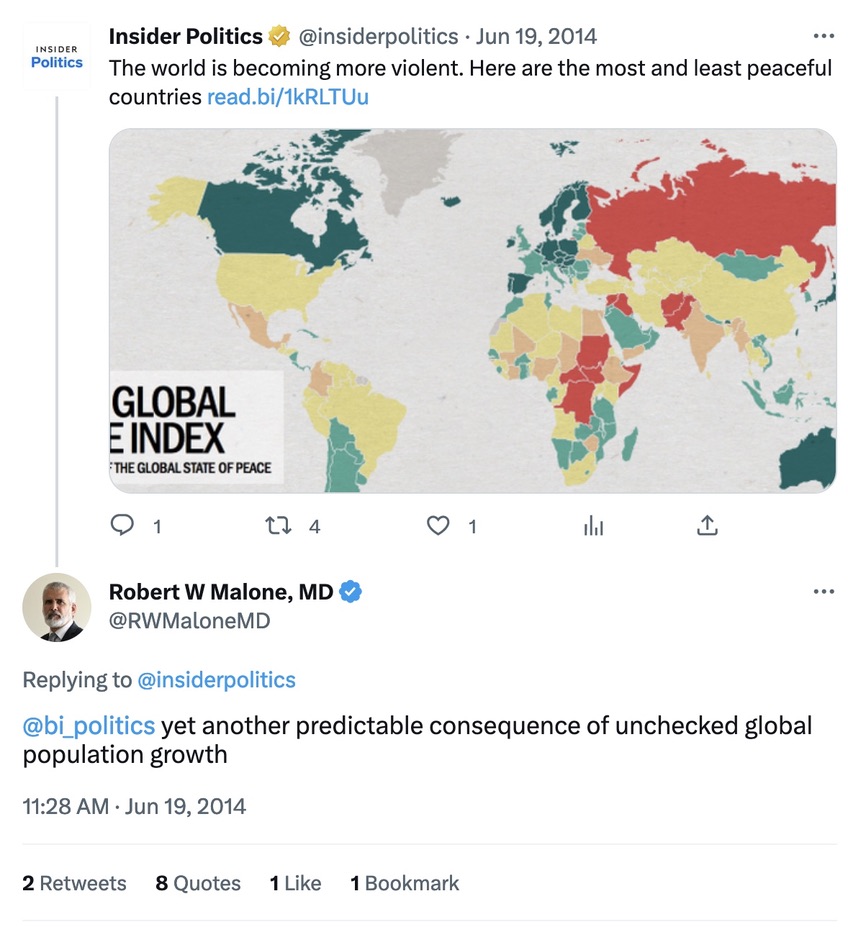Click the gold verified badge beside Insider Politics
848x927 pixels.
tap(279, 37)
